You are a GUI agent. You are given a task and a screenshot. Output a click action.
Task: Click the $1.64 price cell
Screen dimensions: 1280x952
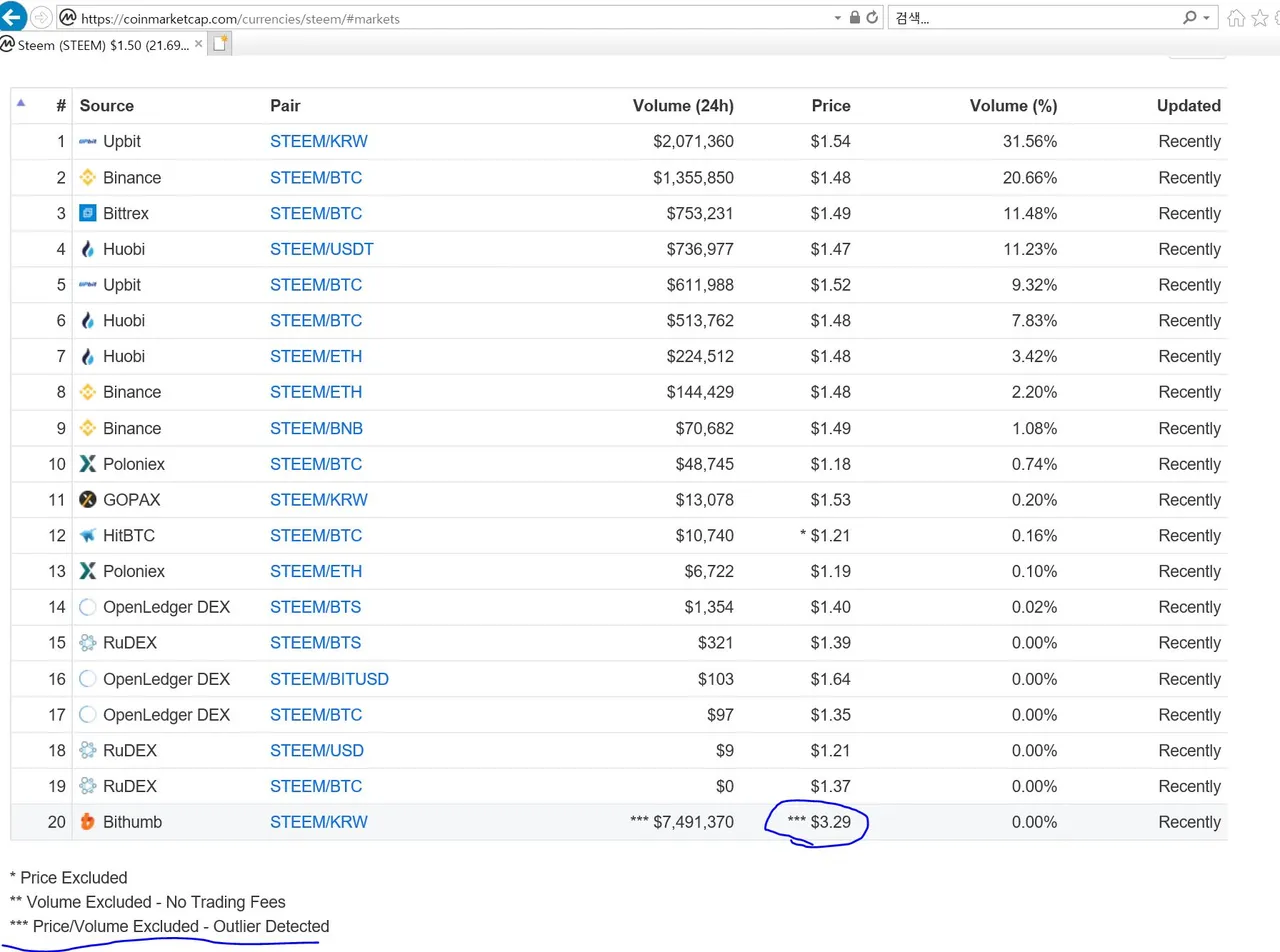pyautogui.click(x=831, y=679)
